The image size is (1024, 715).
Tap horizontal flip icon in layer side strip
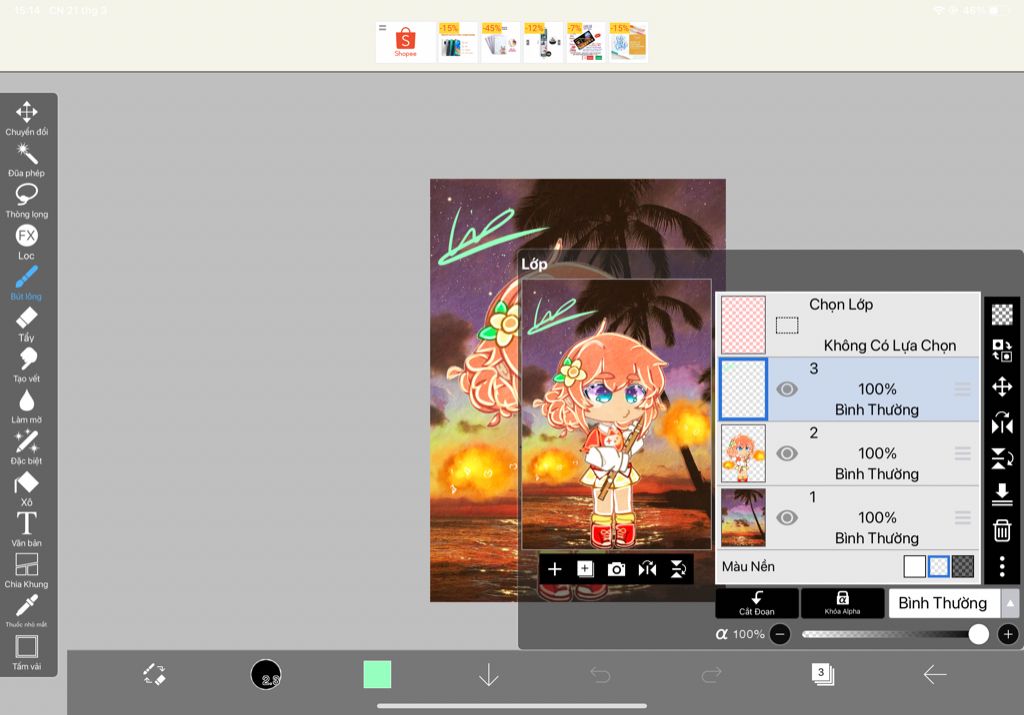coord(1002,423)
